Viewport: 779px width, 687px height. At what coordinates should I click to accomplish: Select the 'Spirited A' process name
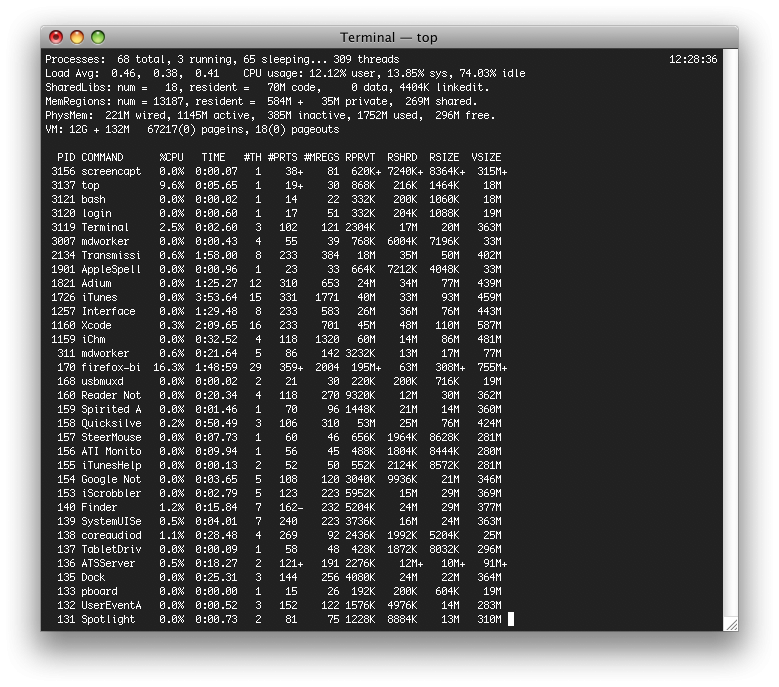pyautogui.click(x=111, y=409)
